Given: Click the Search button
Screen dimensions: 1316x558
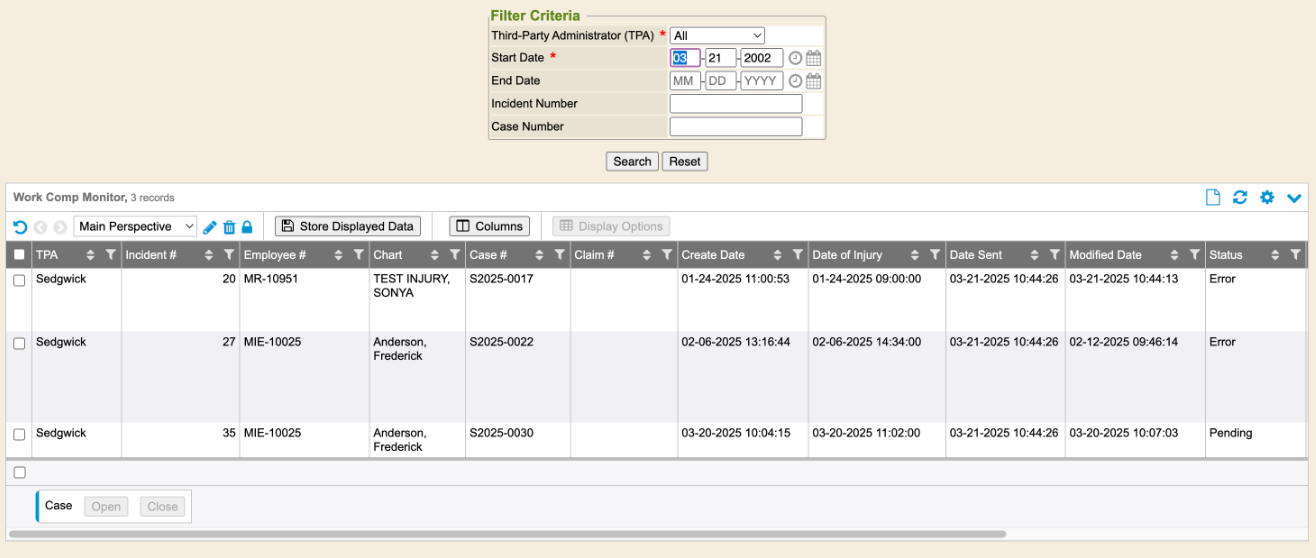Looking at the screenshot, I should [x=632, y=161].
